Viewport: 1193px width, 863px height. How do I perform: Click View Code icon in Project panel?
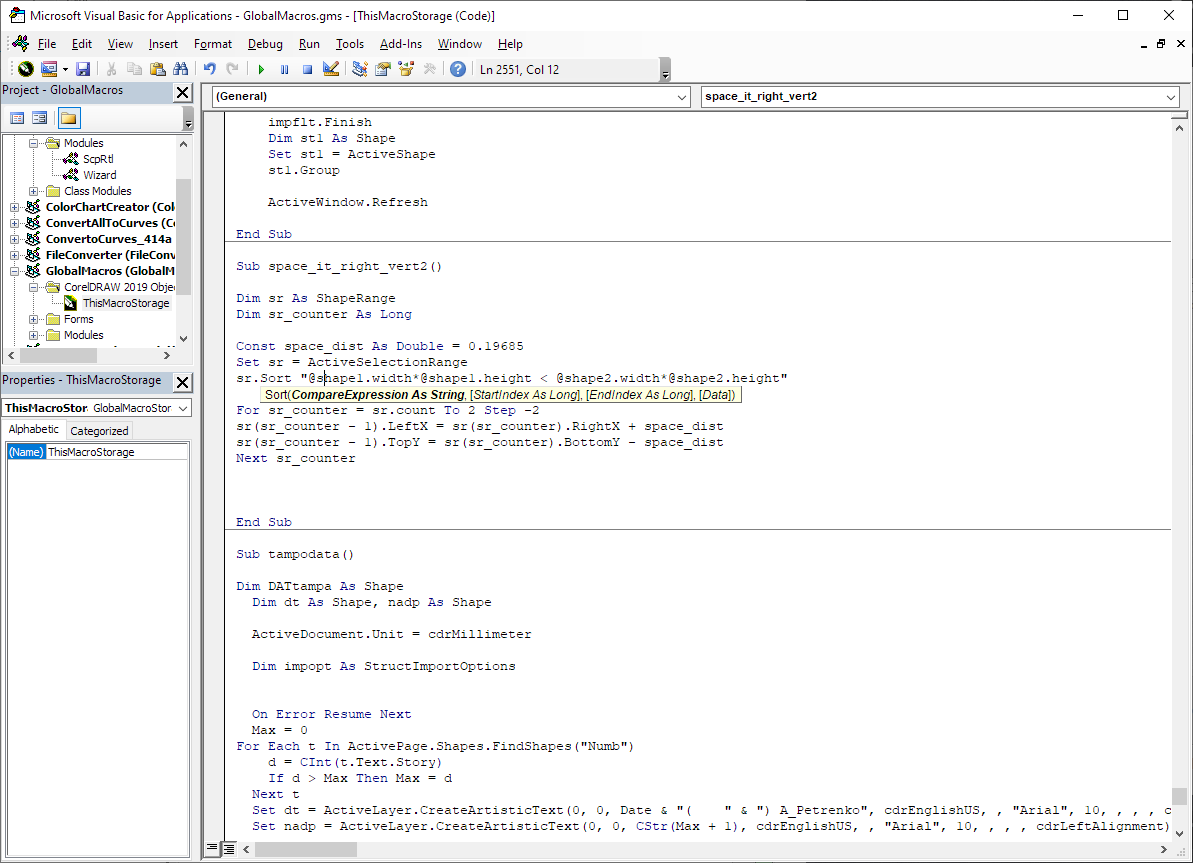(17, 118)
